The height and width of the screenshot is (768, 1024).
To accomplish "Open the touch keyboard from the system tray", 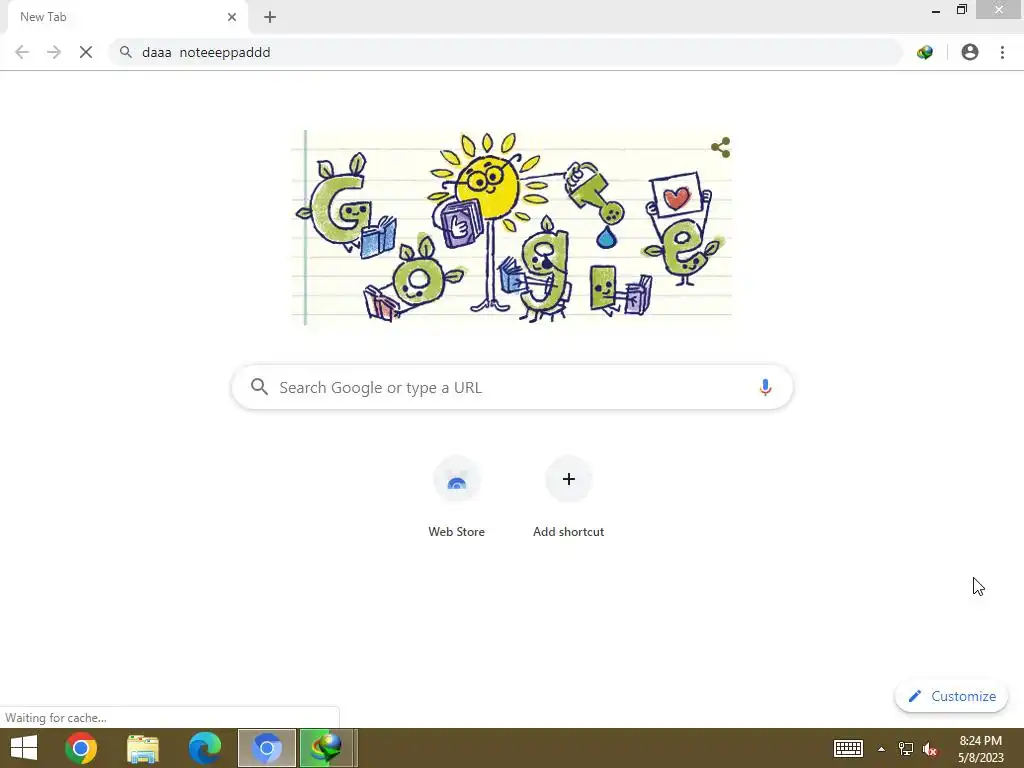I will [848, 748].
